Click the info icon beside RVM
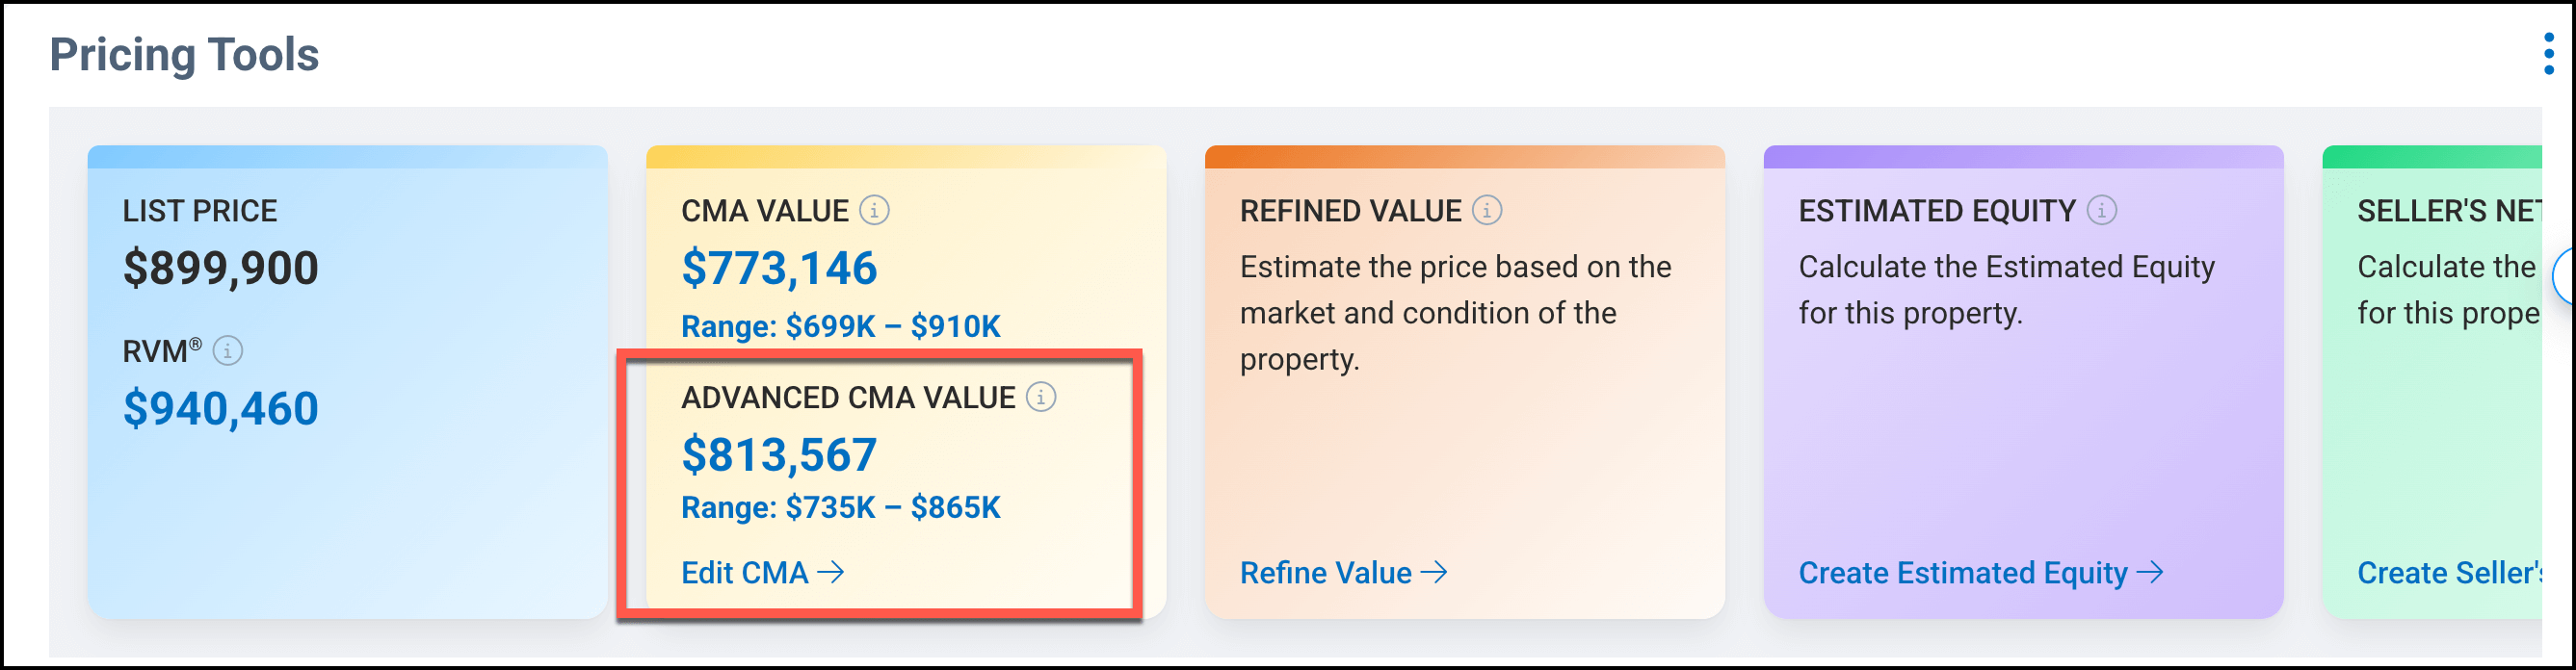The image size is (2576, 670). click(x=228, y=351)
